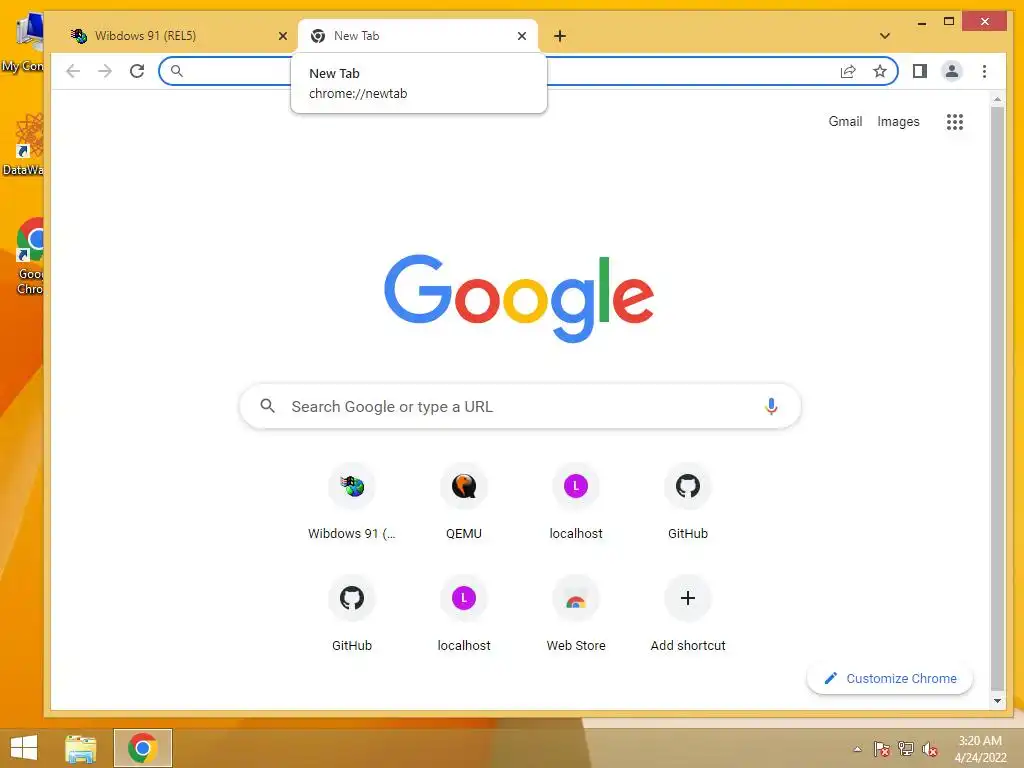Expand the tab search chevron
Viewport: 1024px width, 768px height.
(x=884, y=36)
